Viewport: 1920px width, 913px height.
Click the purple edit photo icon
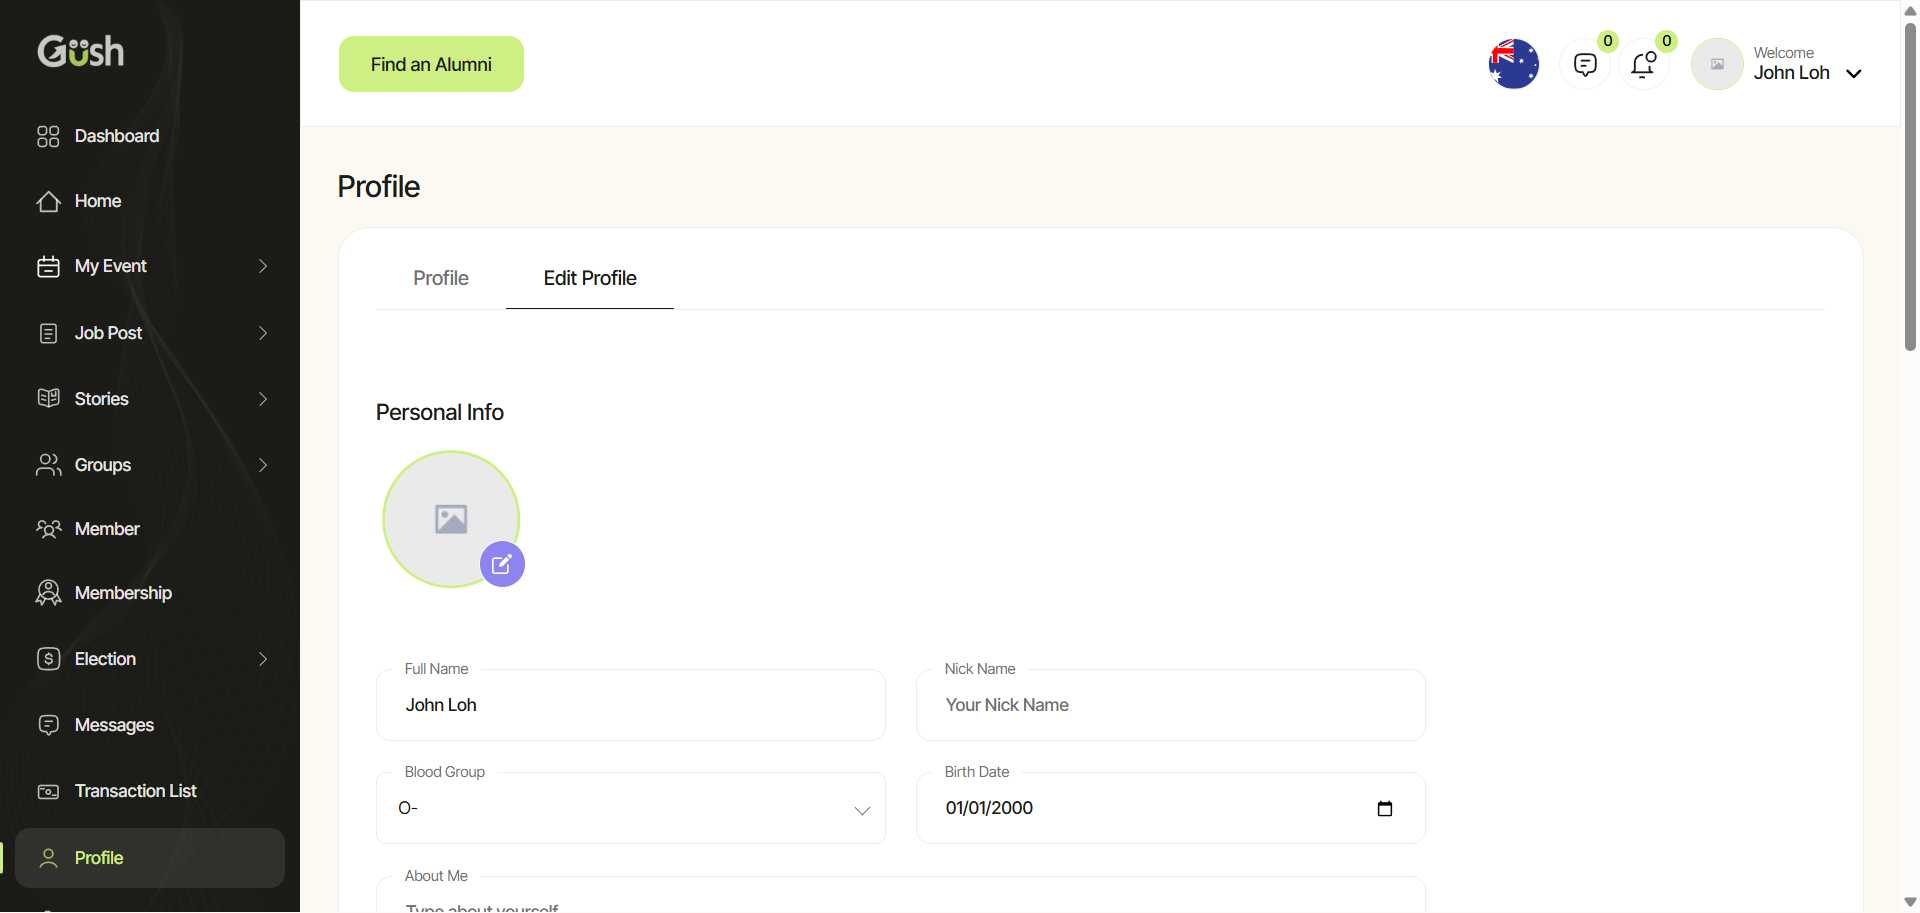[502, 564]
